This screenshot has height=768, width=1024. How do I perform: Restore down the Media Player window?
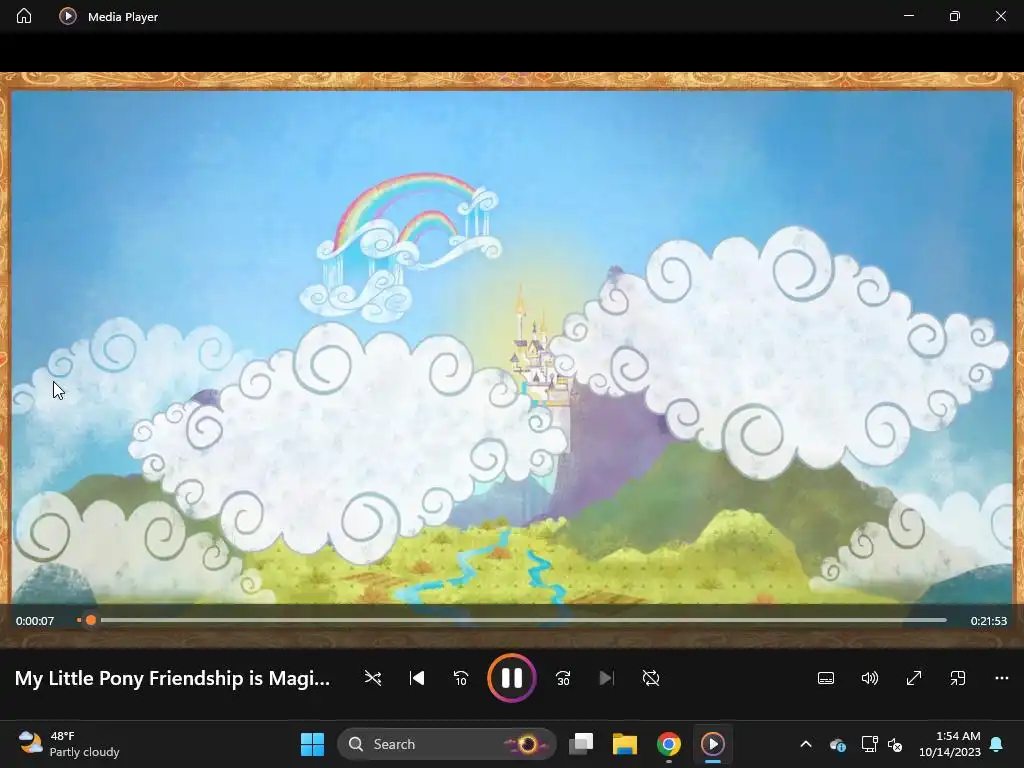(x=955, y=16)
